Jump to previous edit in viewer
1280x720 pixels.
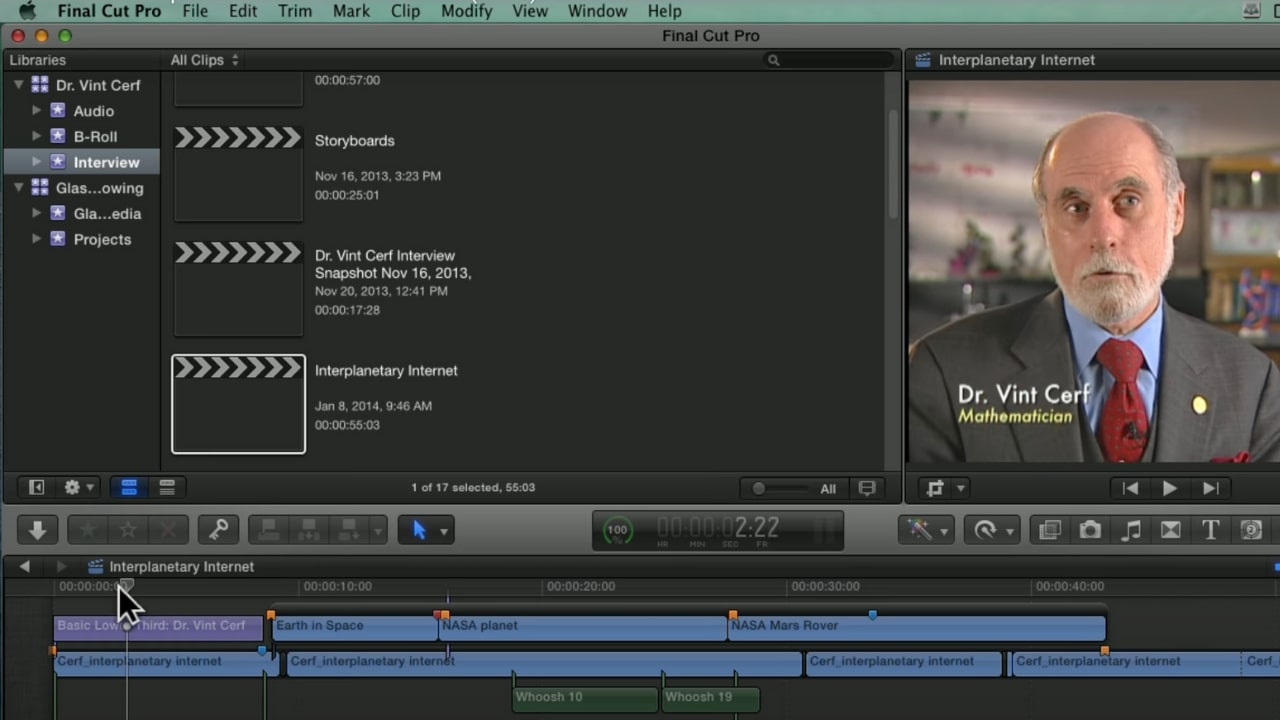(1130, 488)
